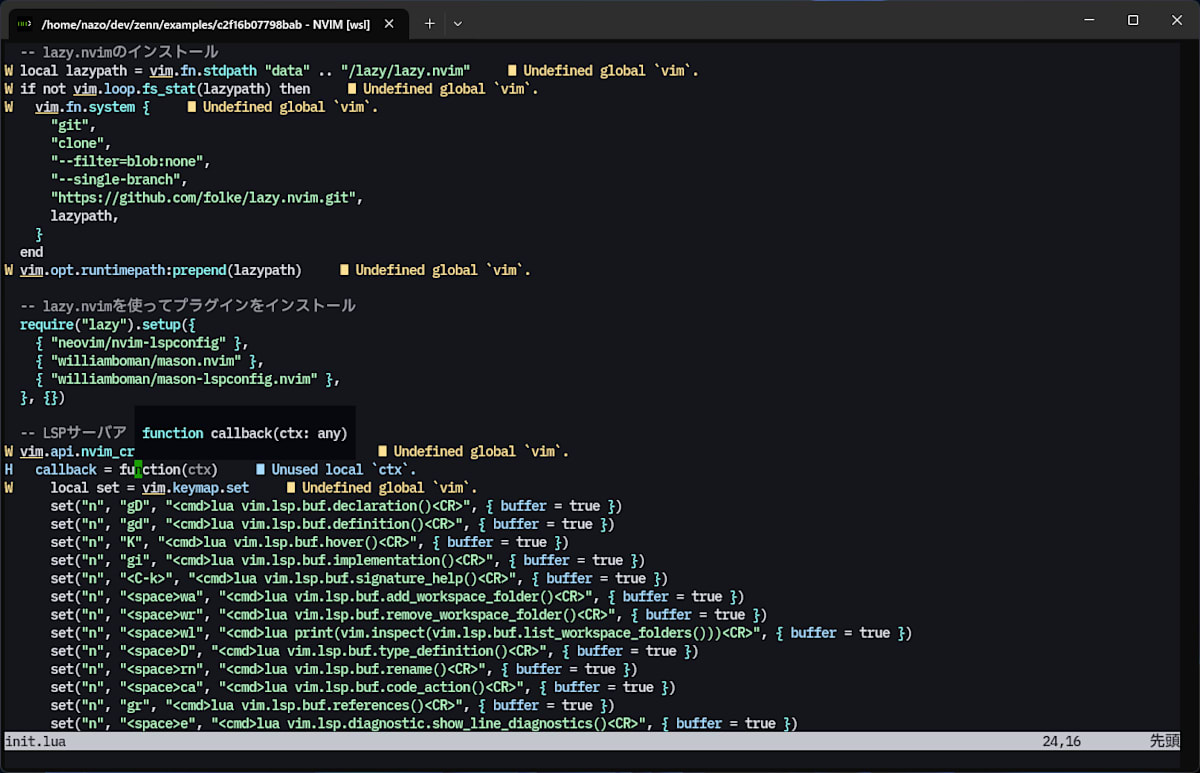Click the W sign beside vim.opt.runtimepath line
Image resolution: width=1200 pixels, height=773 pixels.
click(9, 270)
